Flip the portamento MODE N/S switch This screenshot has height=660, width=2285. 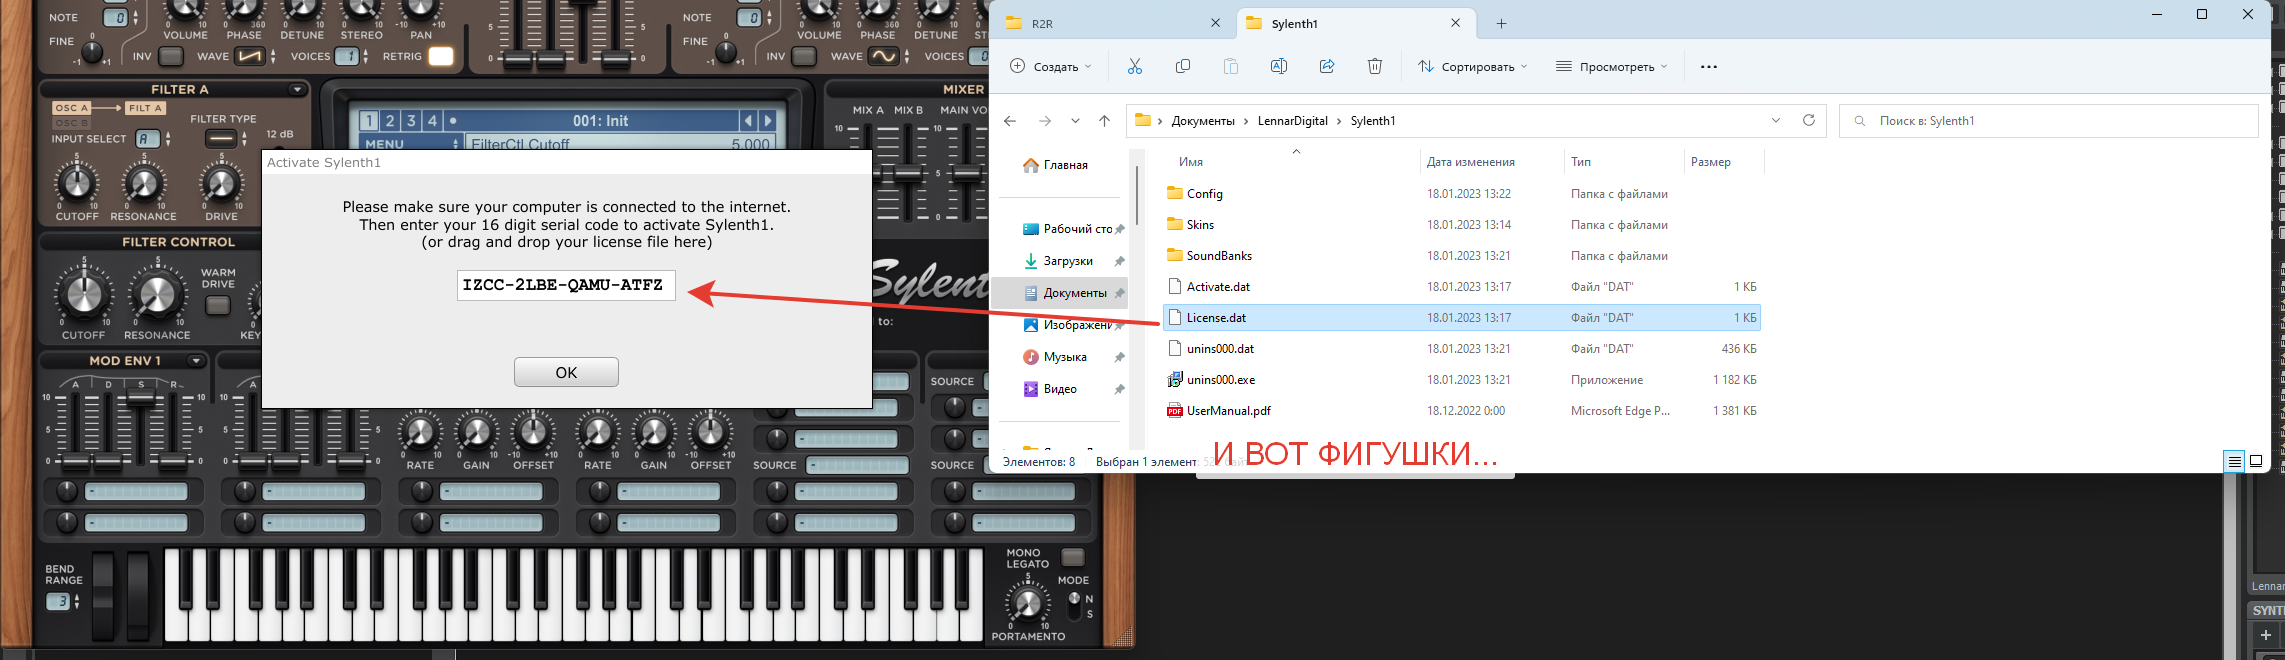[1074, 605]
